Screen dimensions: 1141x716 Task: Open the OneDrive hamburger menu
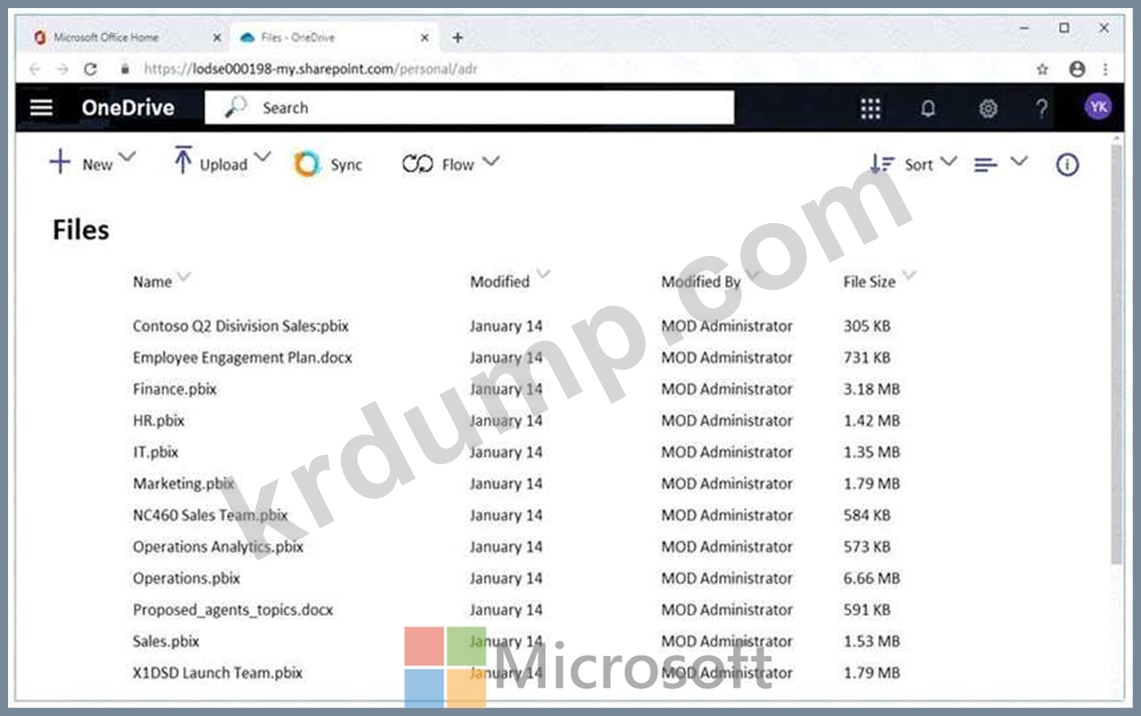pyautogui.click(x=41, y=108)
